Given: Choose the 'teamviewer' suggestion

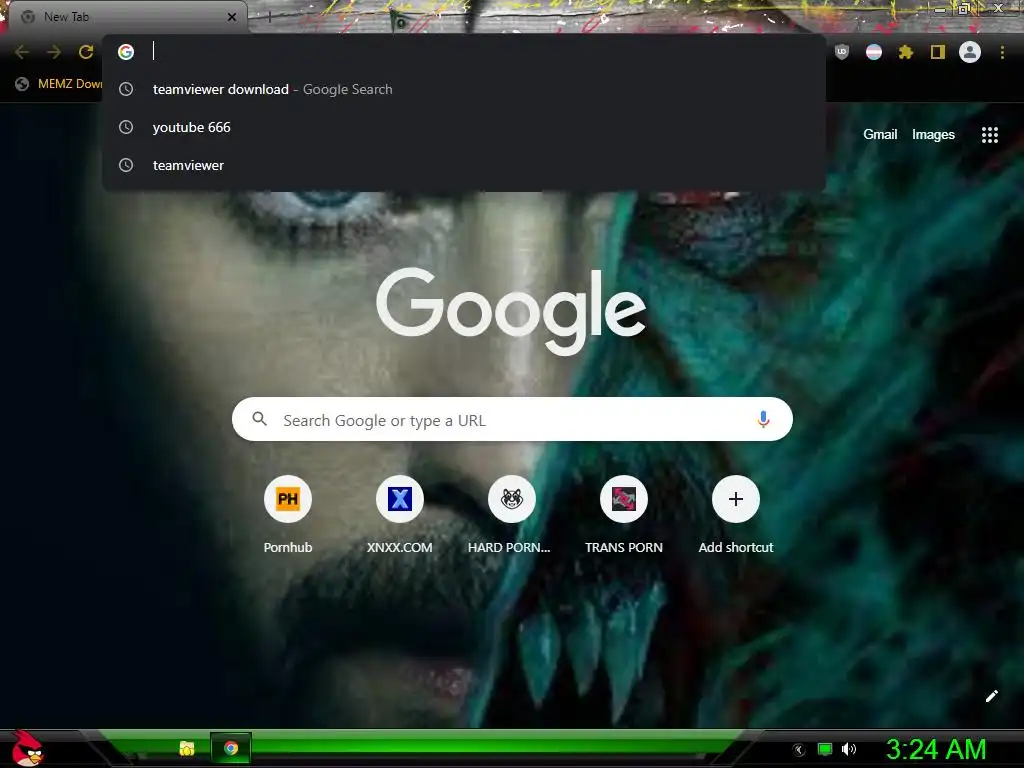Looking at the screenshot, I should pos(464,165).
